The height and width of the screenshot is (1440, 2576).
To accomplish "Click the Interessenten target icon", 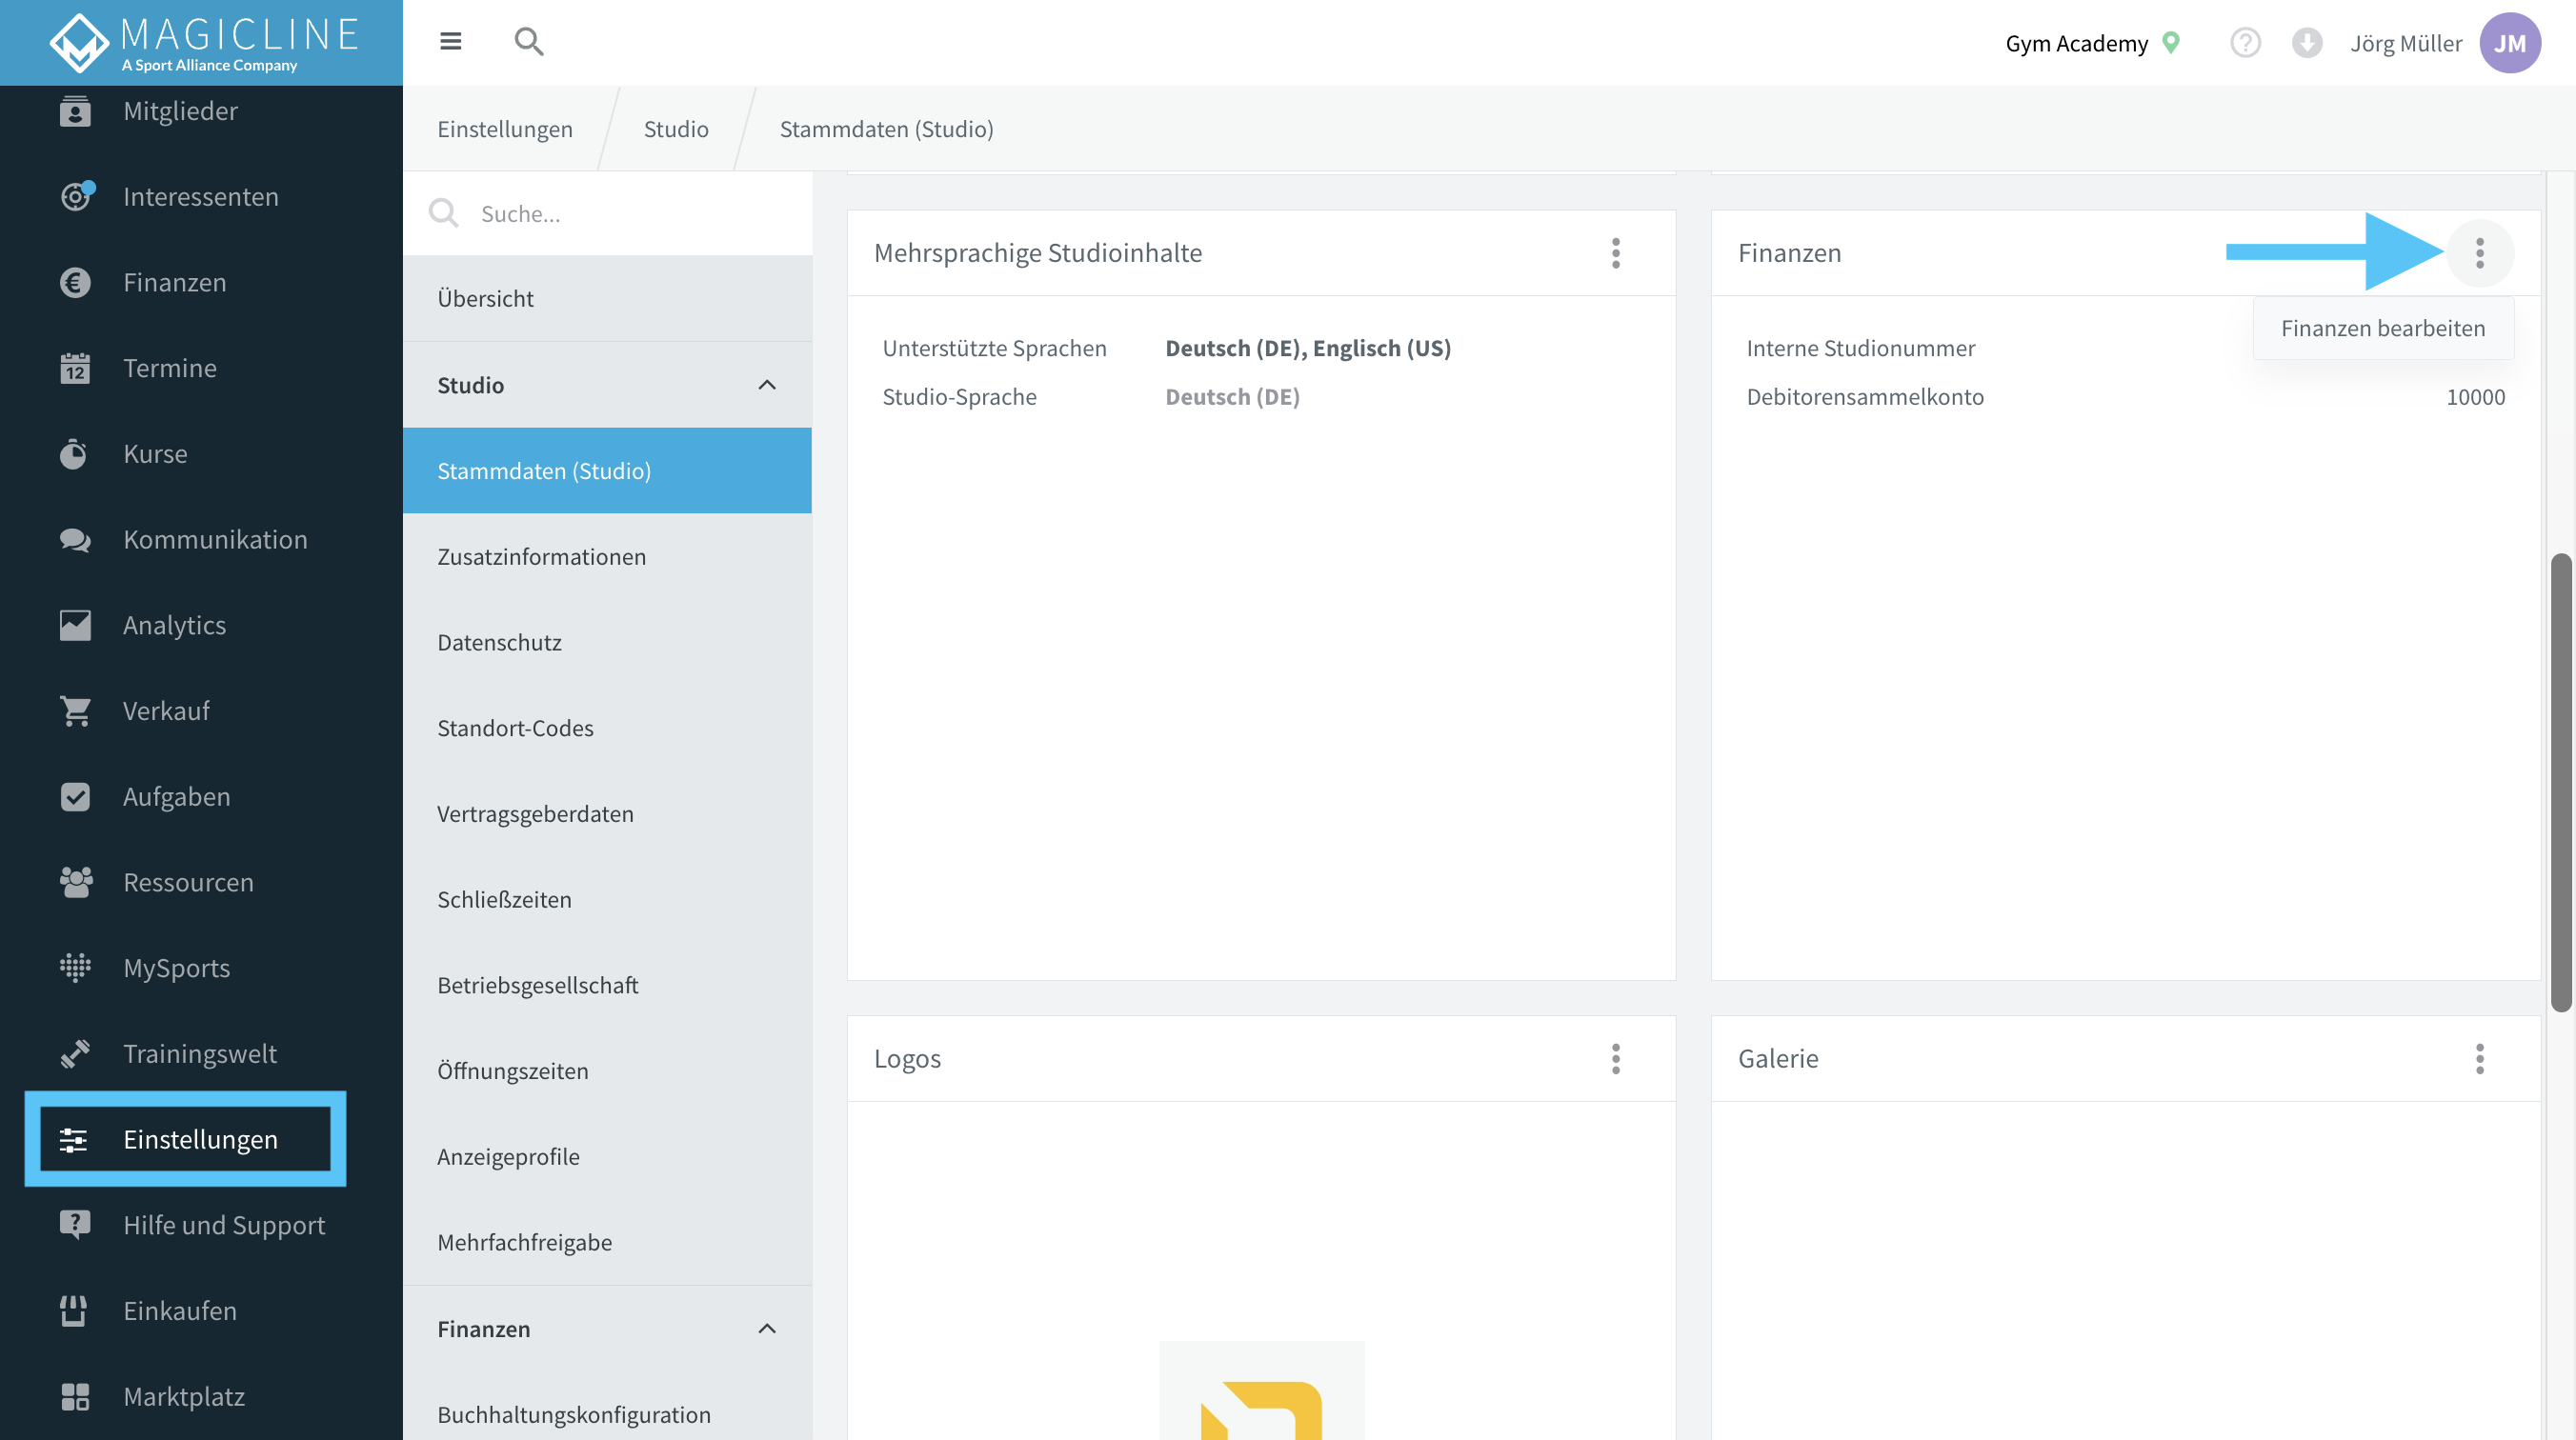I will click(76, 196).
